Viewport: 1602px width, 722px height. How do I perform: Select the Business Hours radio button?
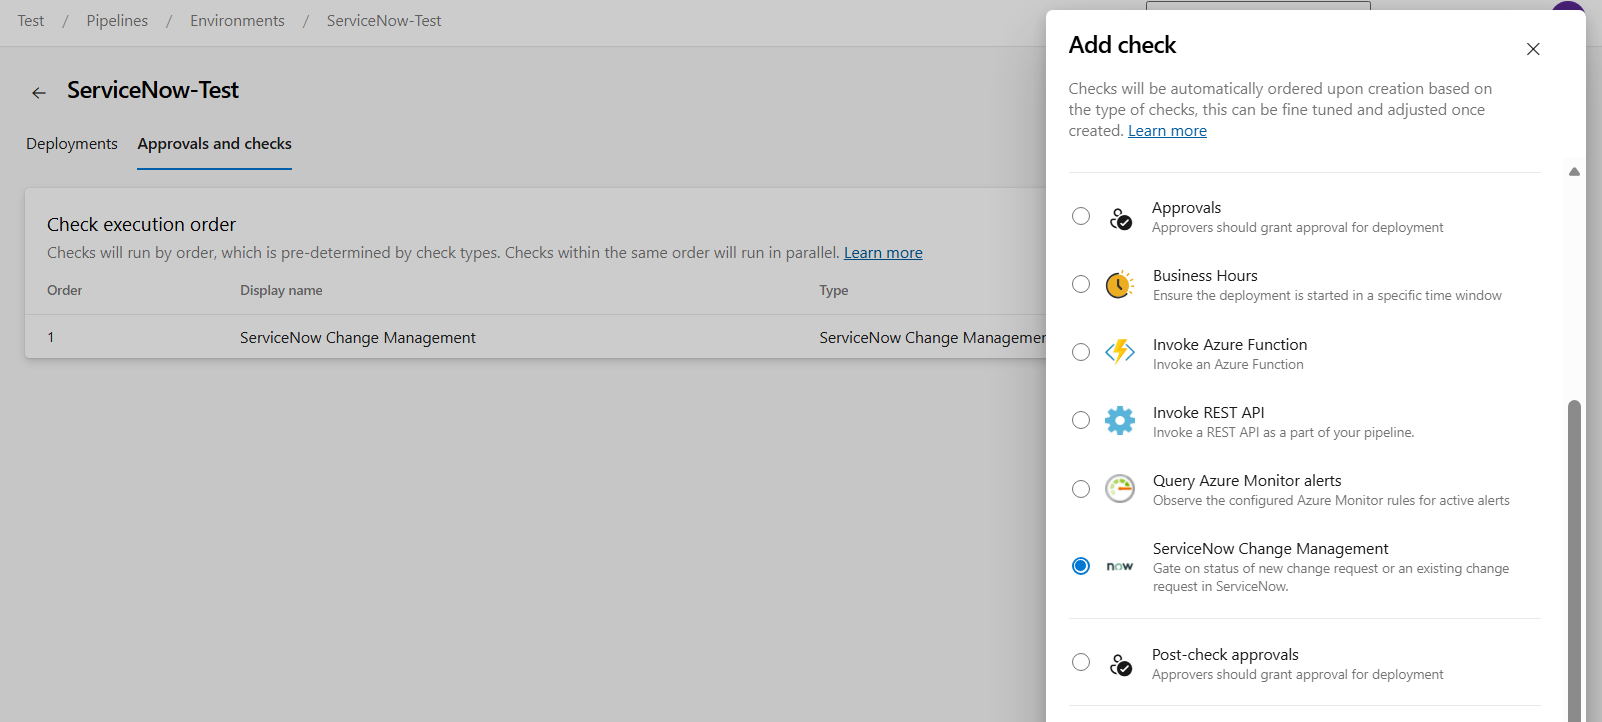1081,284
